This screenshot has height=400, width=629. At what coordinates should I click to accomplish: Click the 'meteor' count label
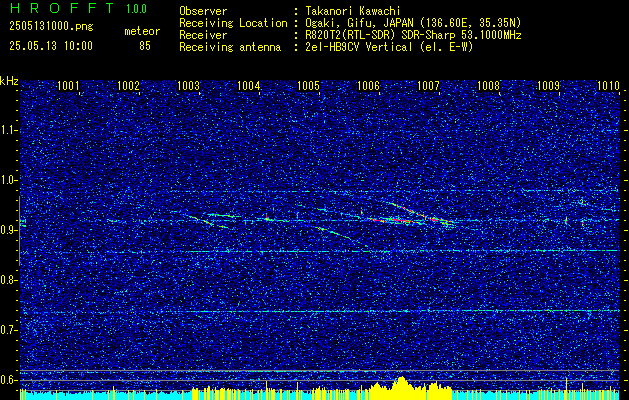click(142, 31)
